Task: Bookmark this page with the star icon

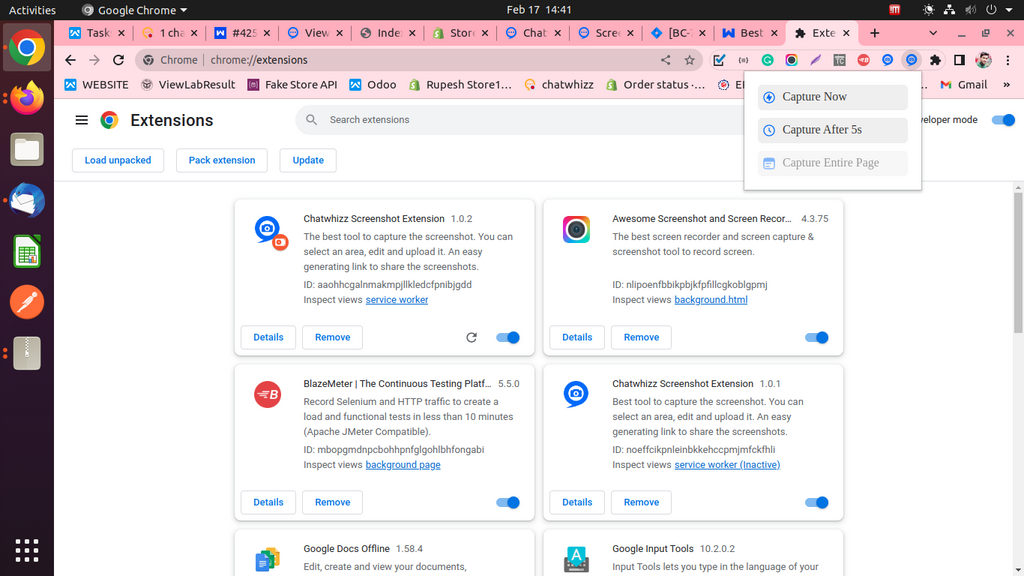Action: click(689, 60)
